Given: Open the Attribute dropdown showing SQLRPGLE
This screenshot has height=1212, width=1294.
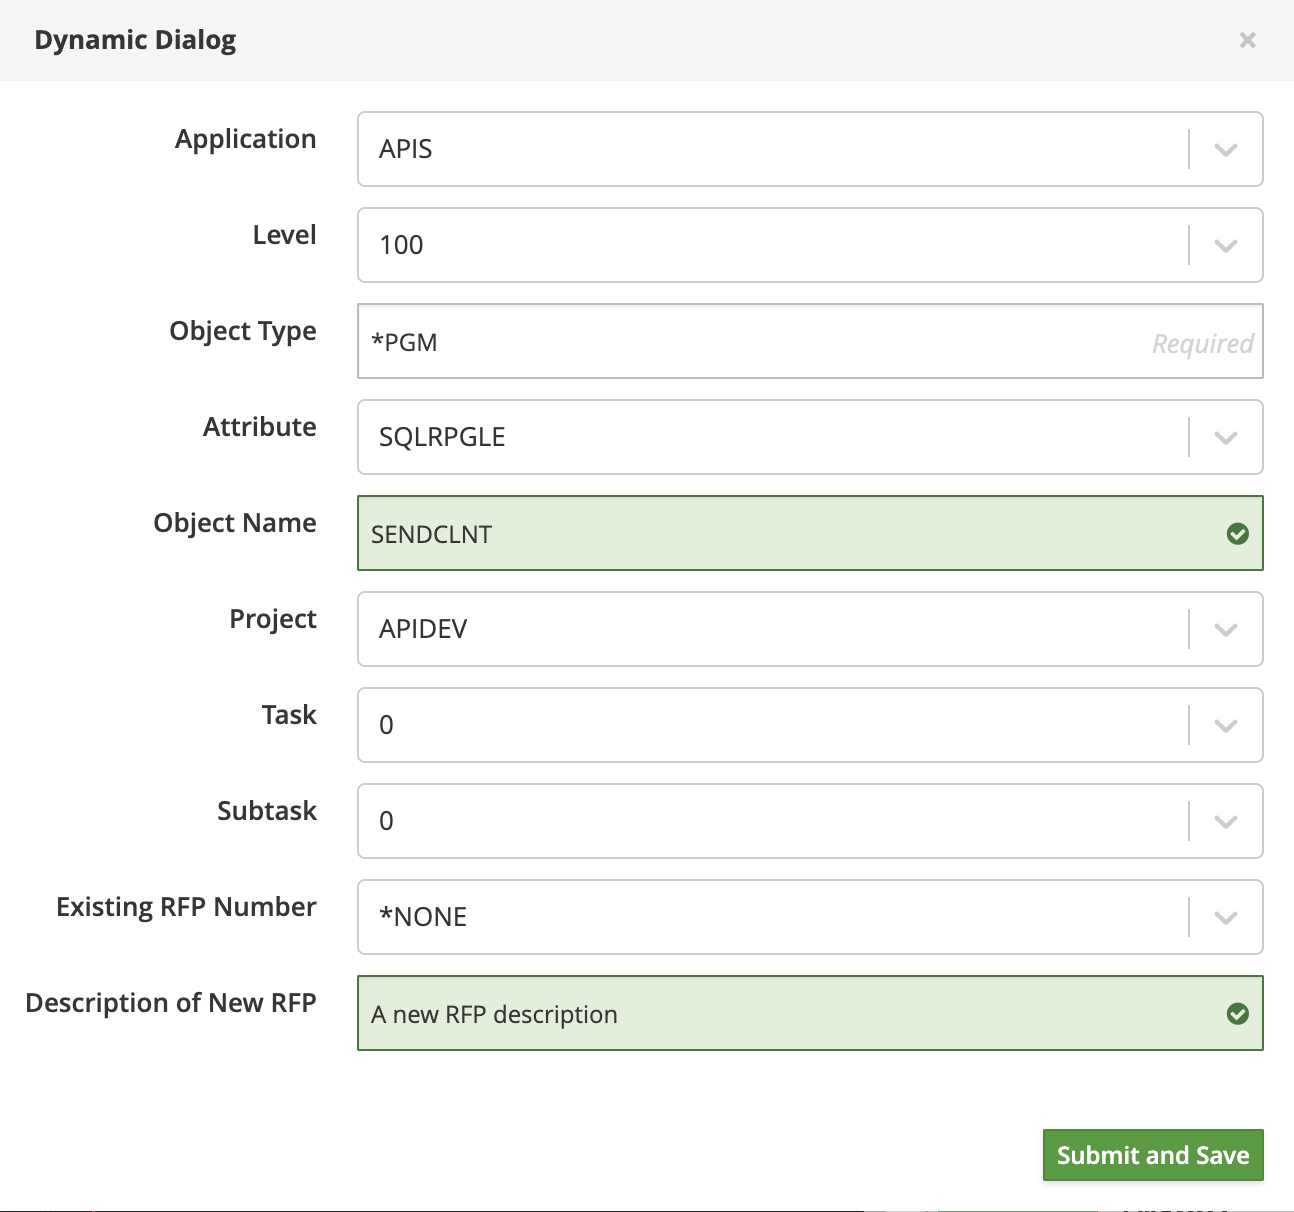Looking at the screenshot, I should point(810,437).
